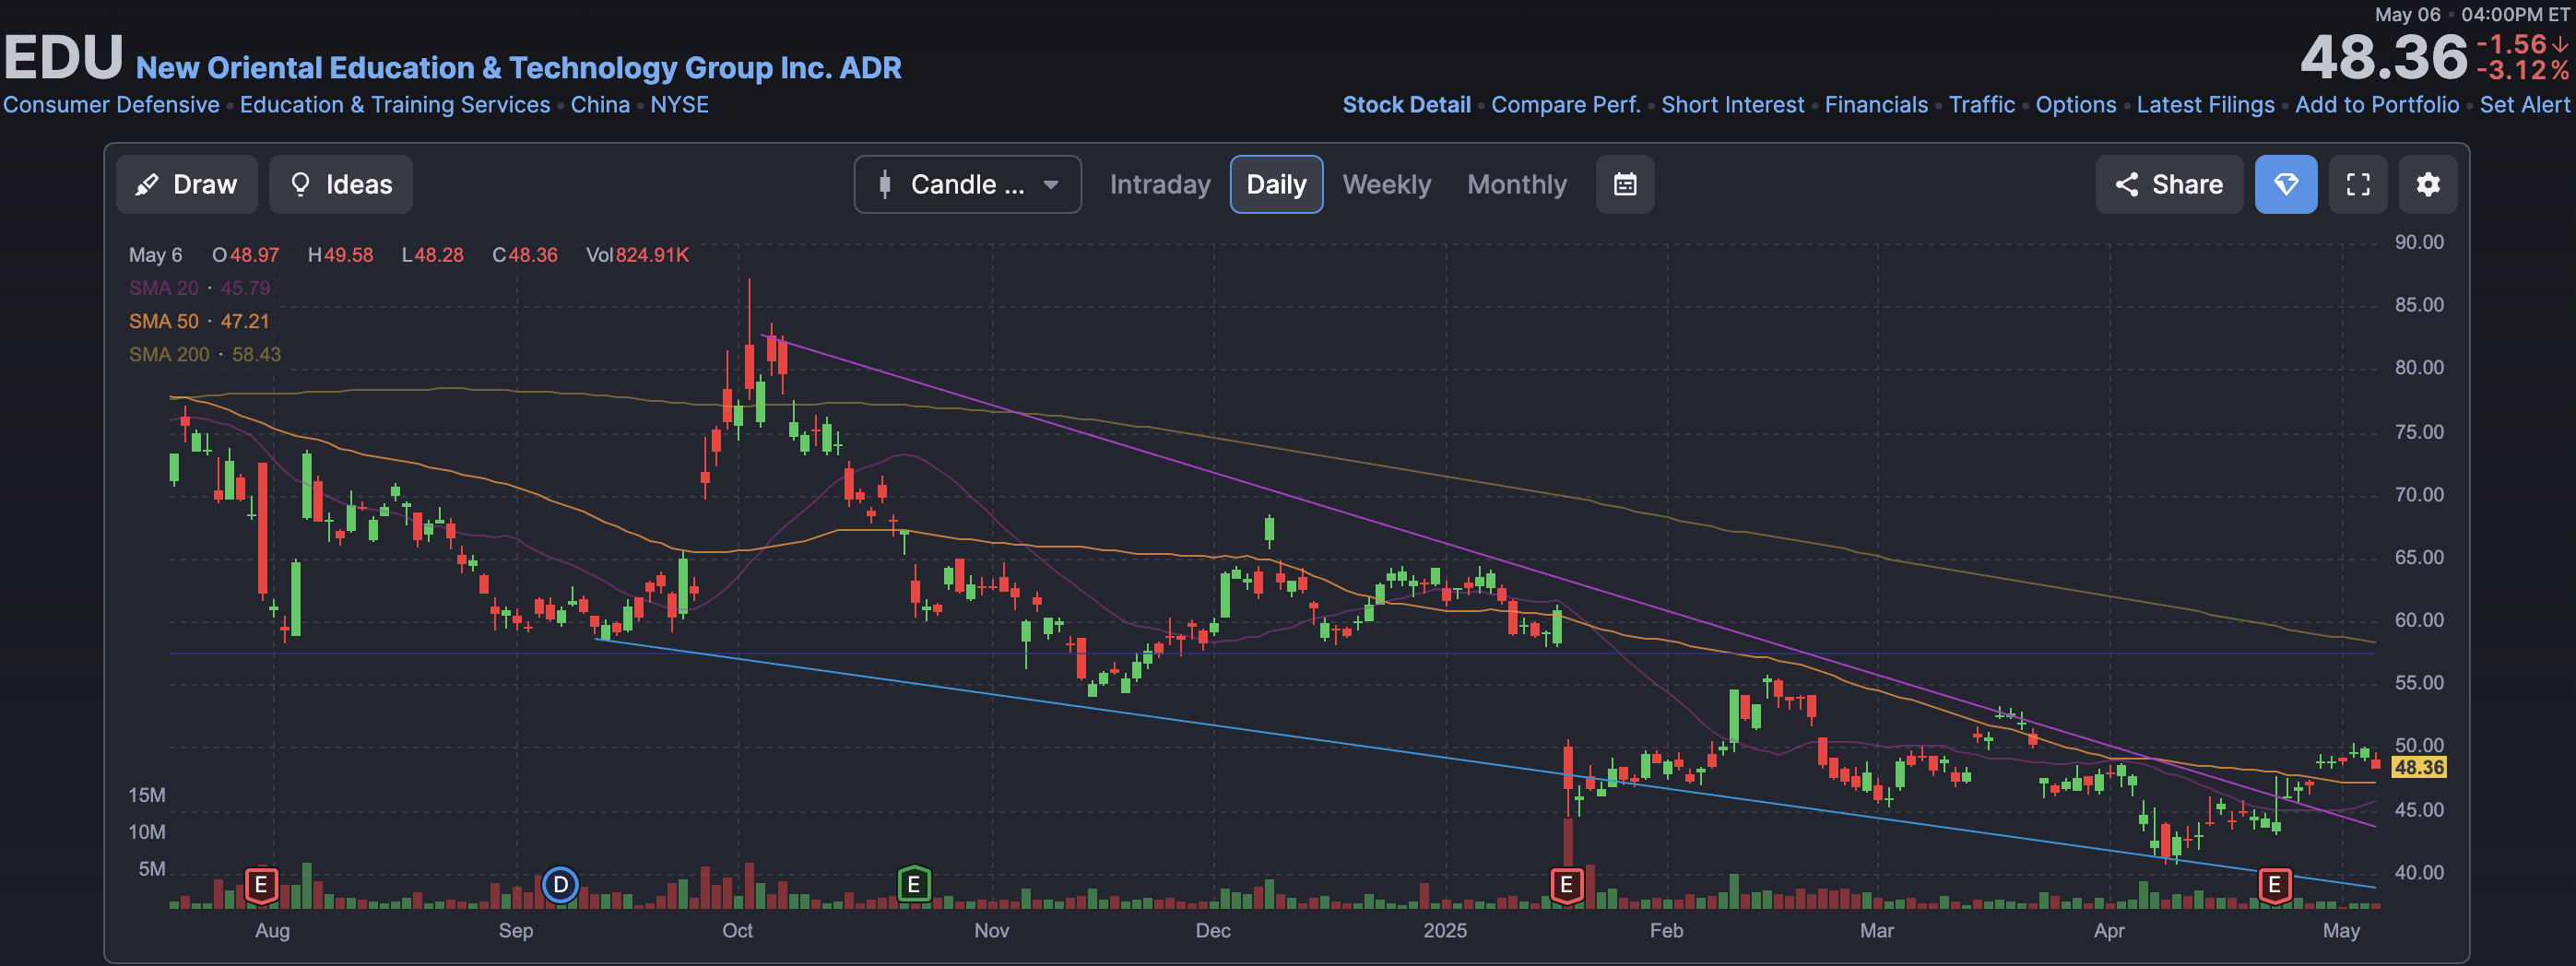Open the Short Interest link
Viewport: 2576px width, 966px height.
coord(1732,105)
